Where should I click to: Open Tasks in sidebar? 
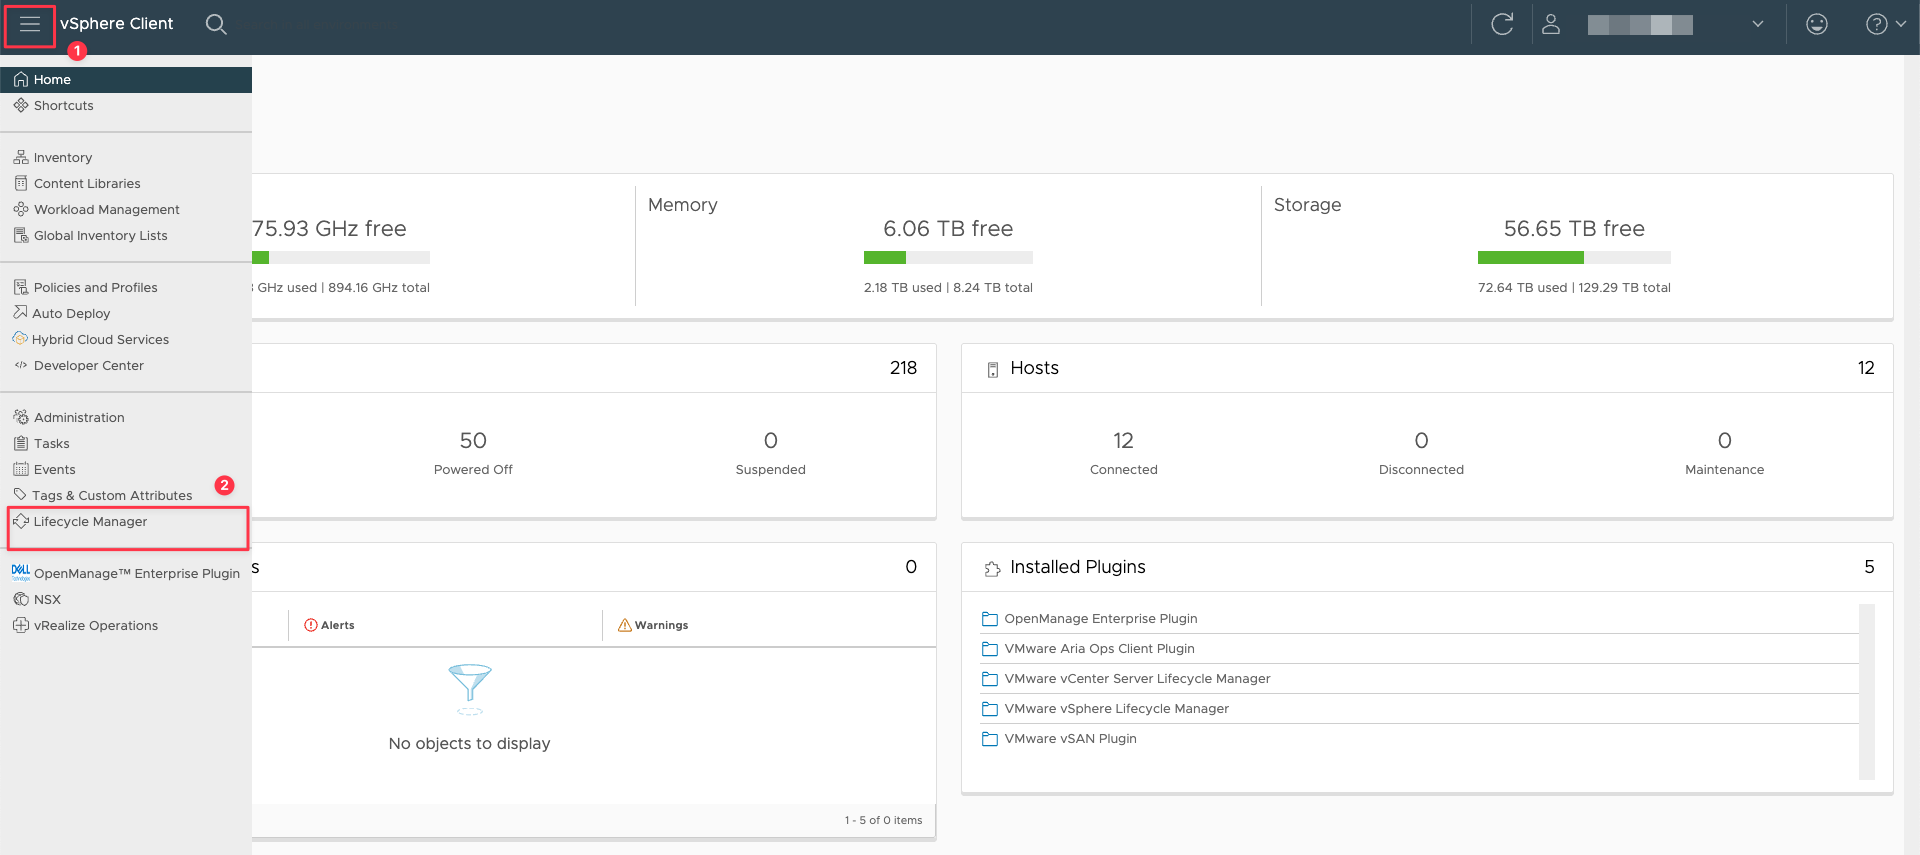tap(126, 444)
